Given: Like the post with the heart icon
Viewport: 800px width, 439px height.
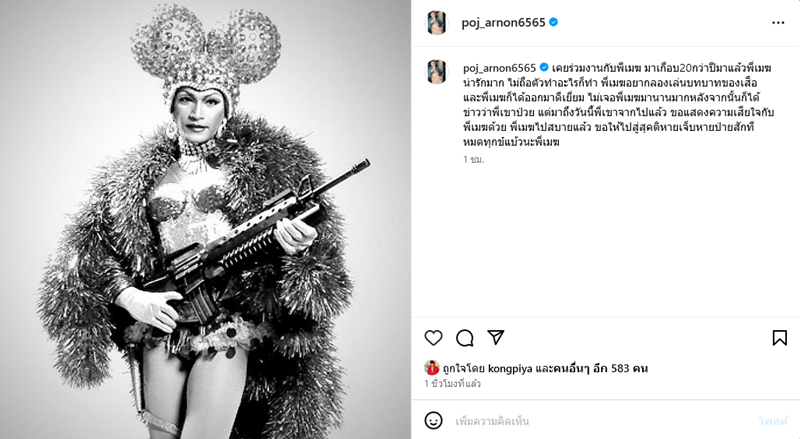Looking at the screenshot, I should point(434,338).
